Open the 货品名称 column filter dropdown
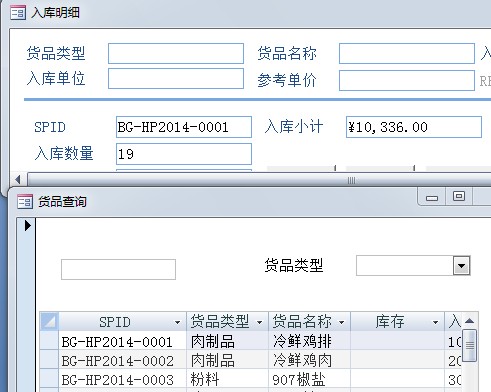The height and width of the screenshot is (392, 491). pos(341,322)
